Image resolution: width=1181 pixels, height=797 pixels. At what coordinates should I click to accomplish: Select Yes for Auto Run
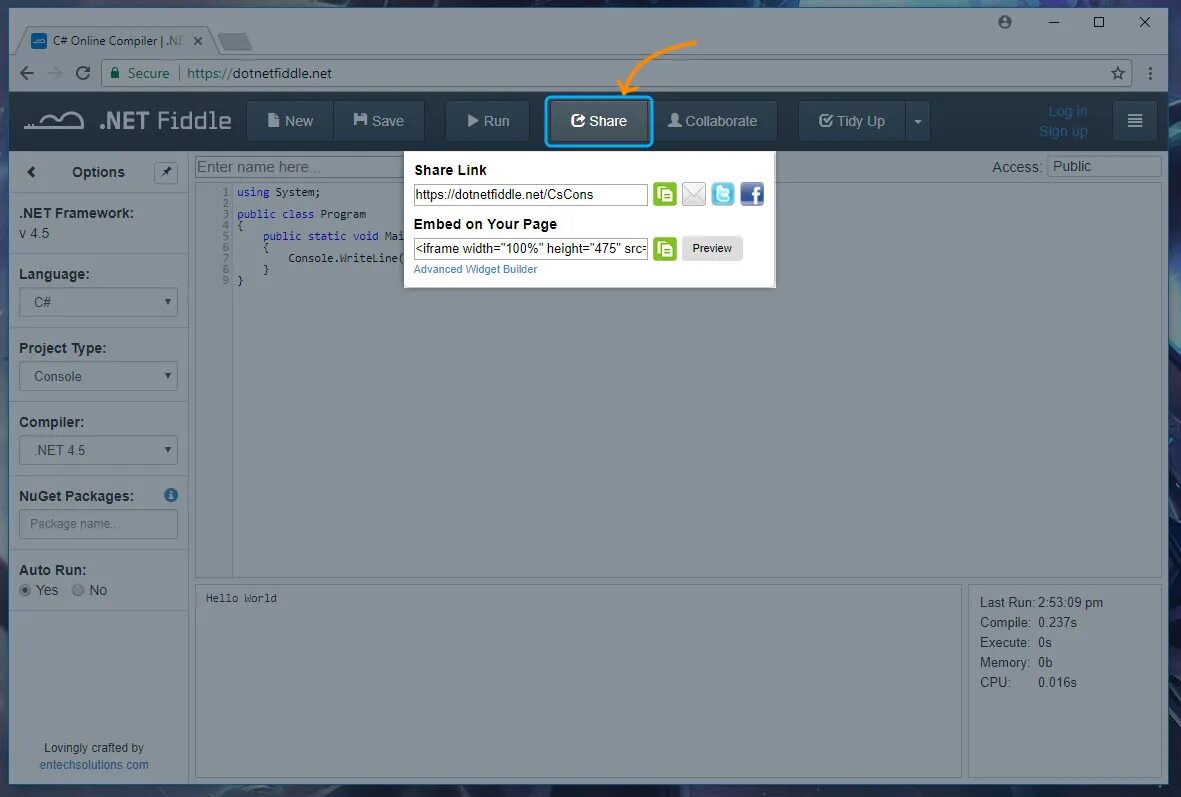pyautogui.click(x=26, y=591)
